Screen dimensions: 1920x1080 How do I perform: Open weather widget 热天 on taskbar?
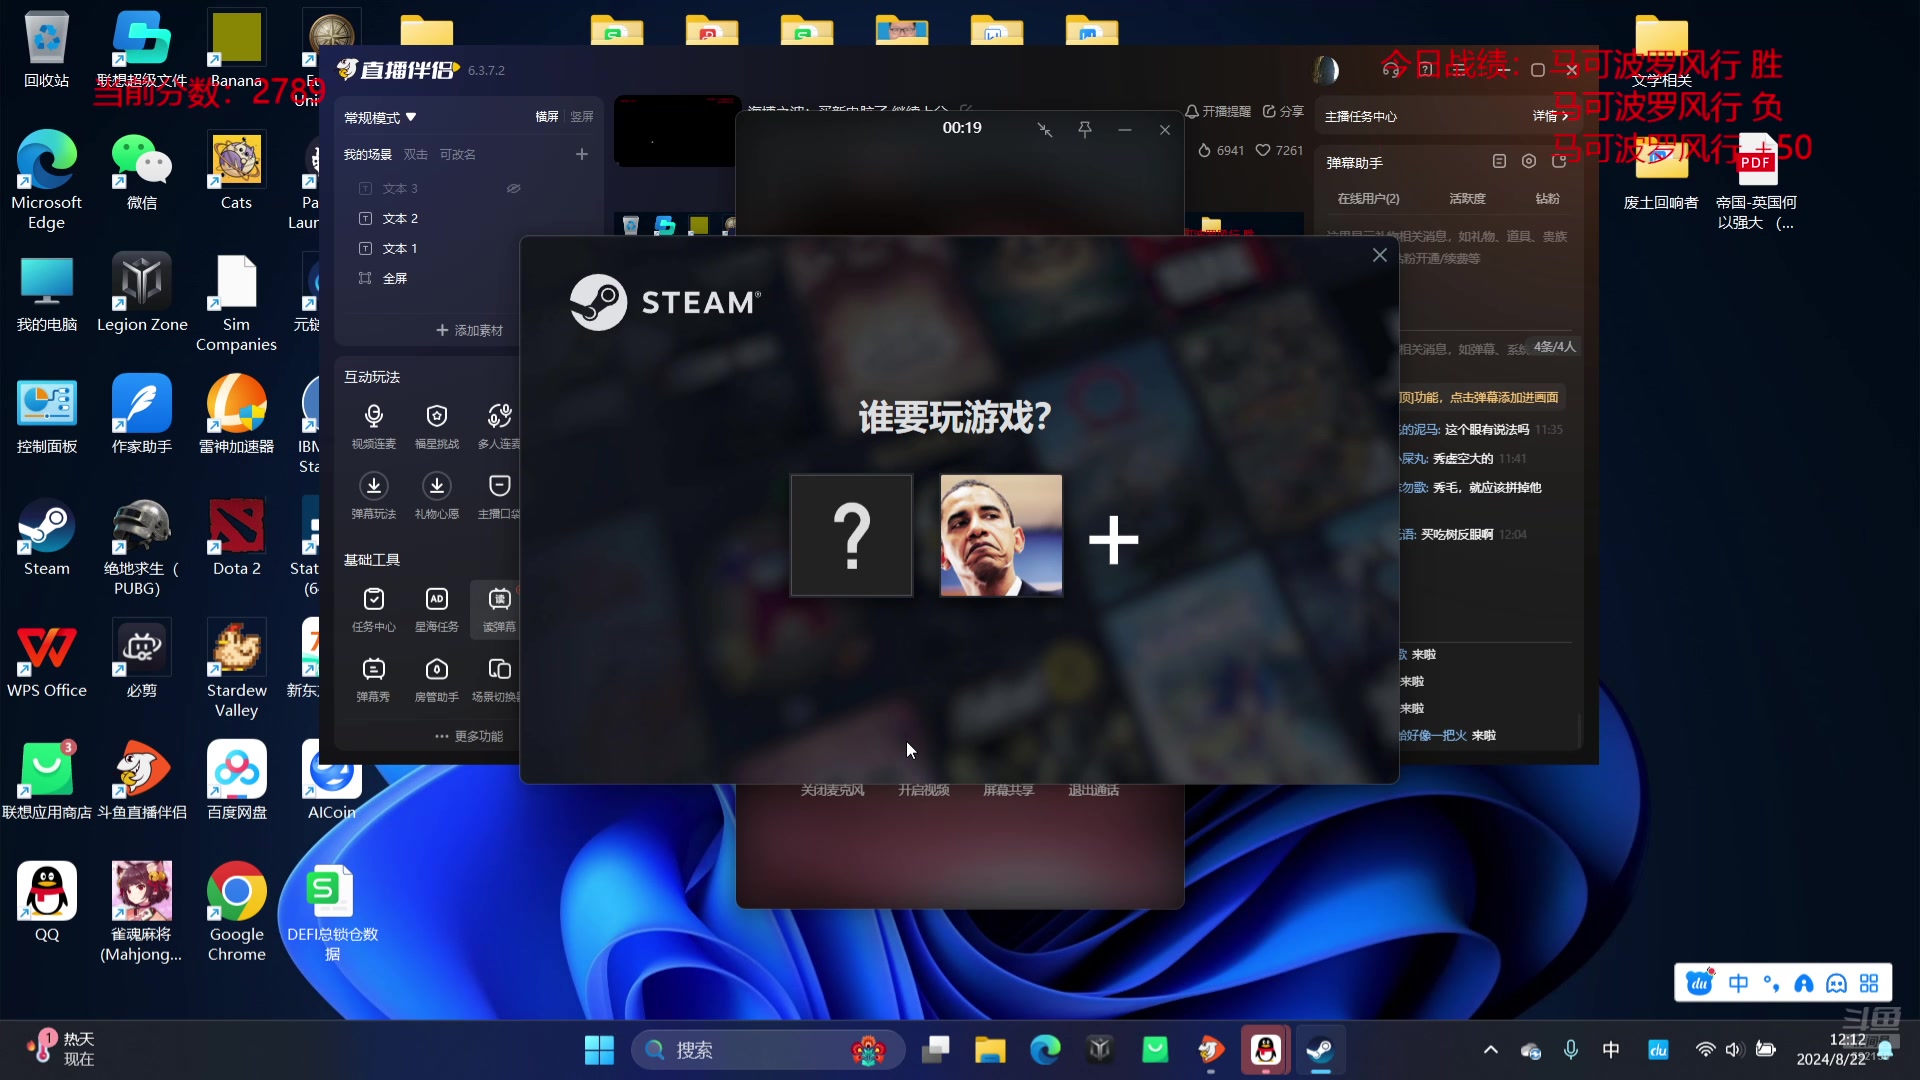[x=60, y=1049]
